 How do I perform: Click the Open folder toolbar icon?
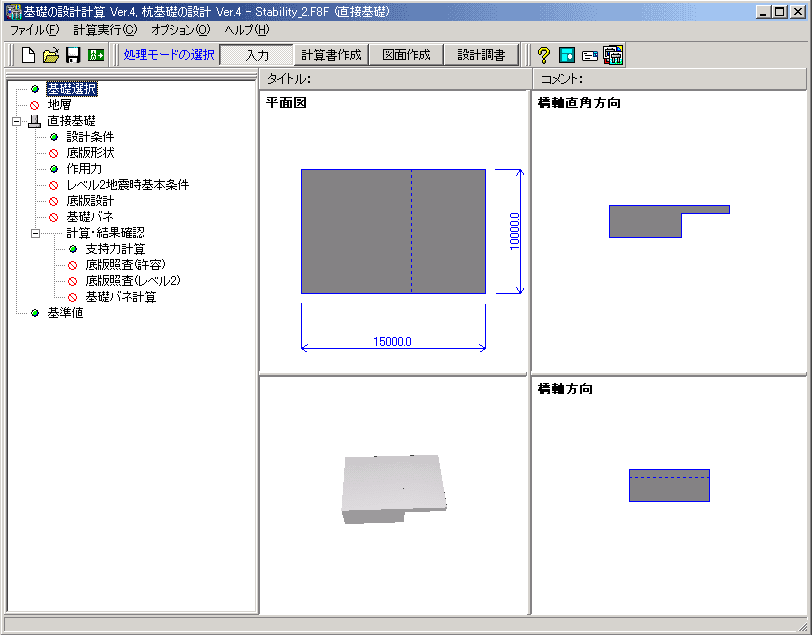[51, 55]
